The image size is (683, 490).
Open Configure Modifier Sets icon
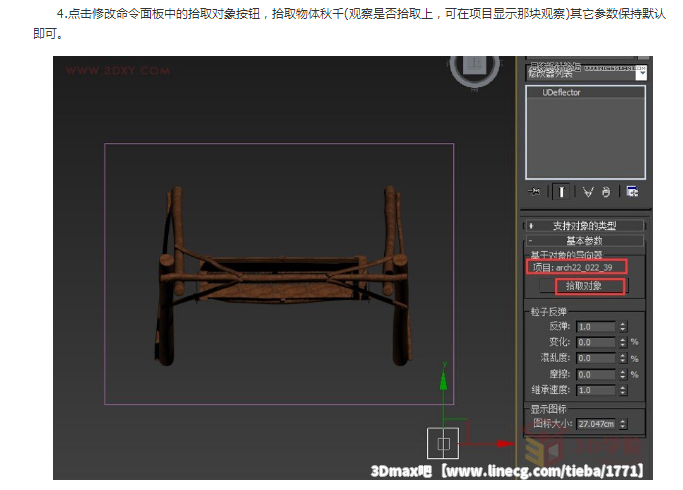(632, 192)
